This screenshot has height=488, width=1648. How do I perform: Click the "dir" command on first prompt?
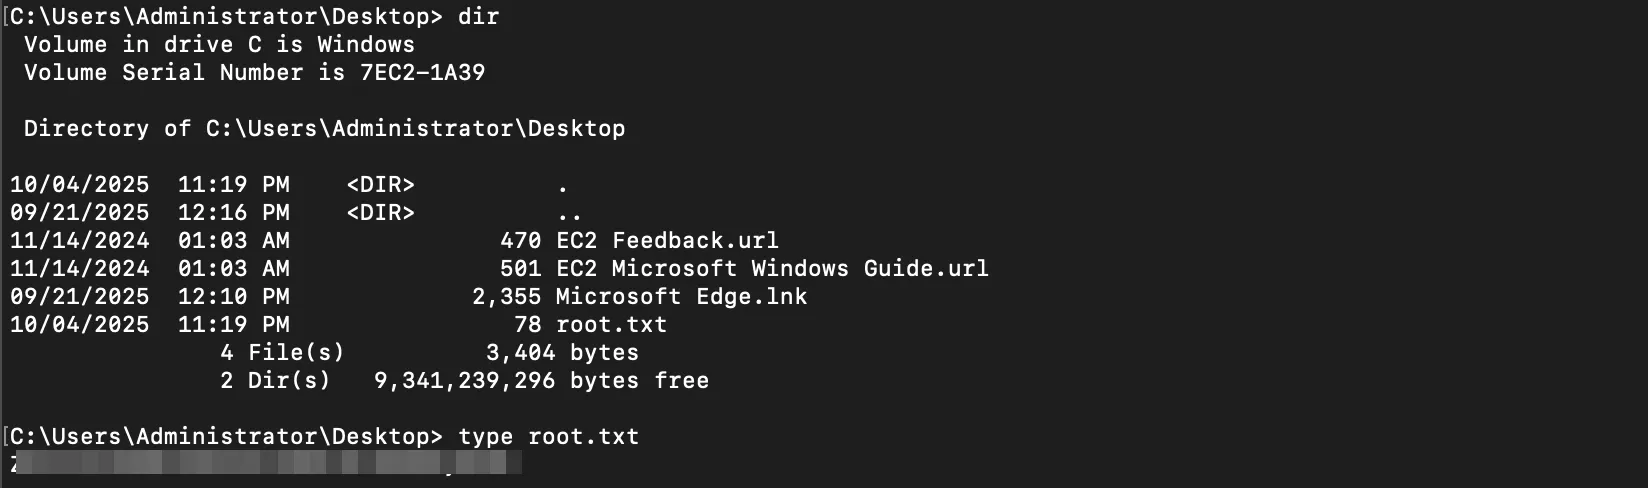point(478,17)
